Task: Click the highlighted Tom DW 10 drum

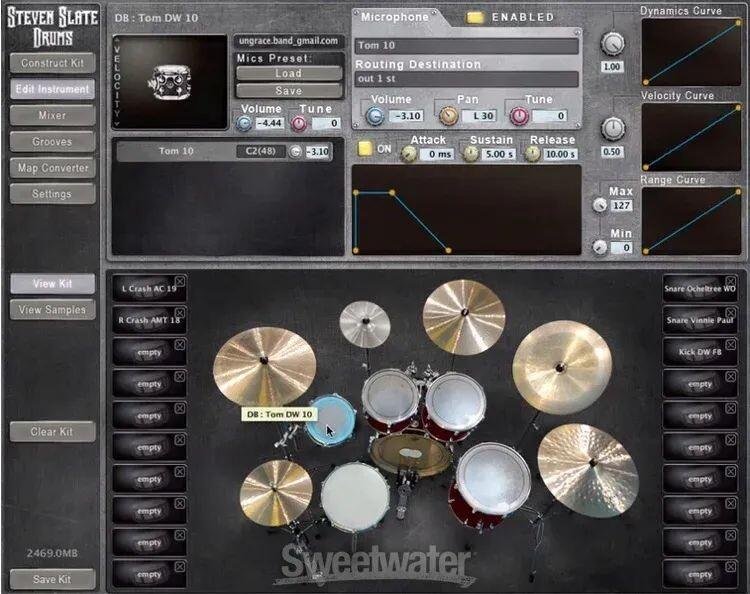Action: coord(331,421)
